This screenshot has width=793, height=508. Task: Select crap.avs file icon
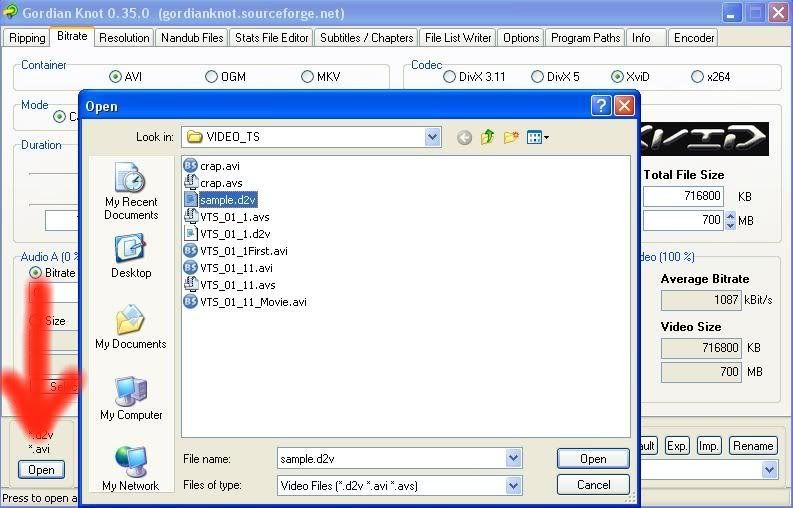click(x=190, y=183)
